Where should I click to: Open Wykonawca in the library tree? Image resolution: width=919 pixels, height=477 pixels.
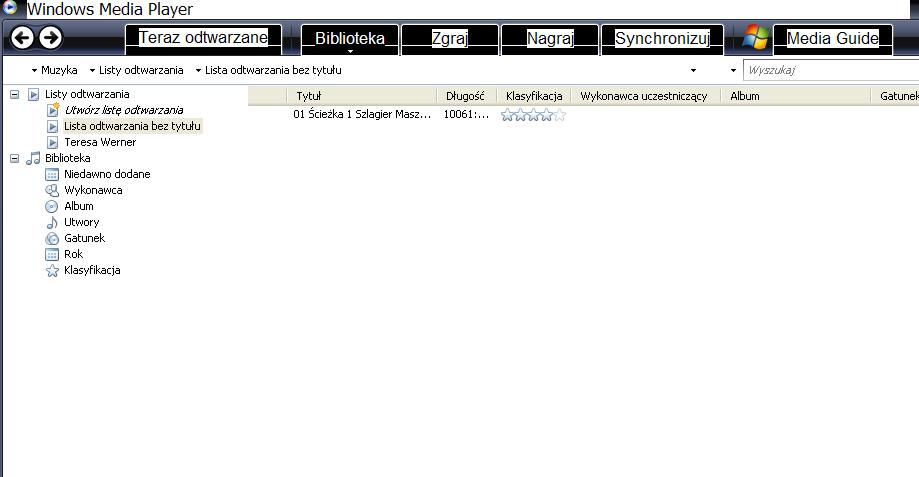click(x=93, y=190)
